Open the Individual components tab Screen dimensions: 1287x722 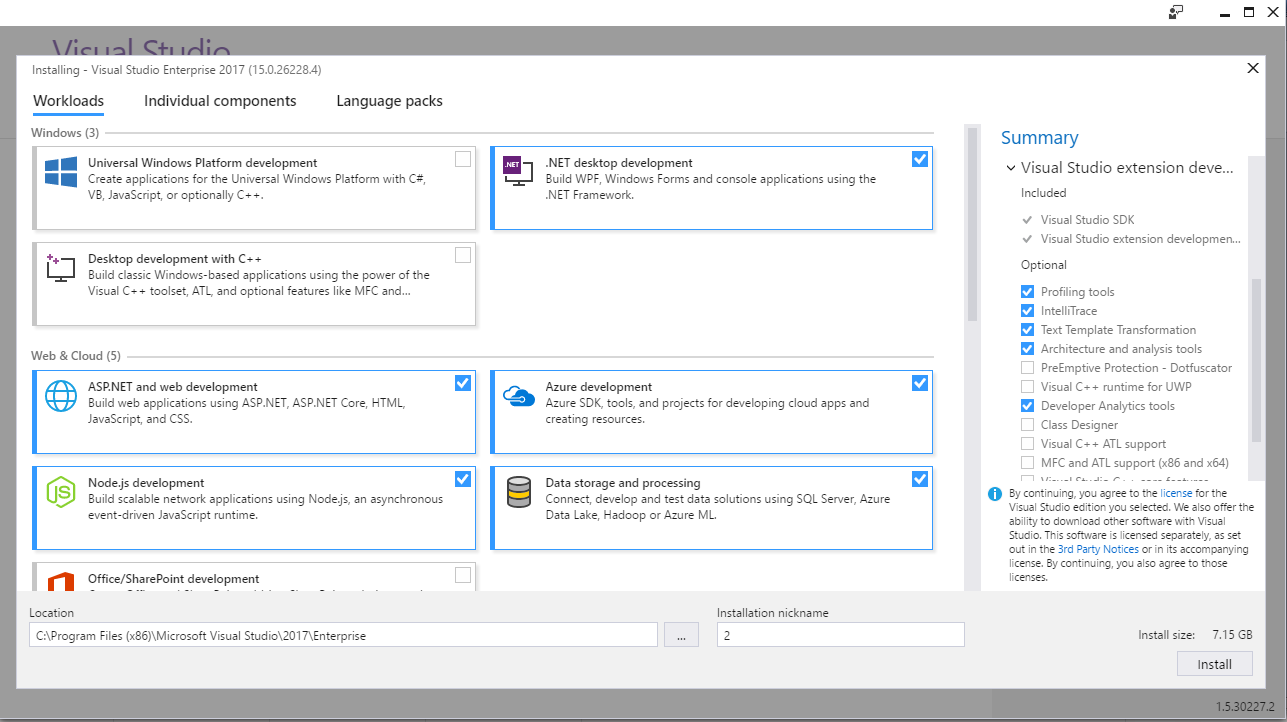tap(220, 101)
